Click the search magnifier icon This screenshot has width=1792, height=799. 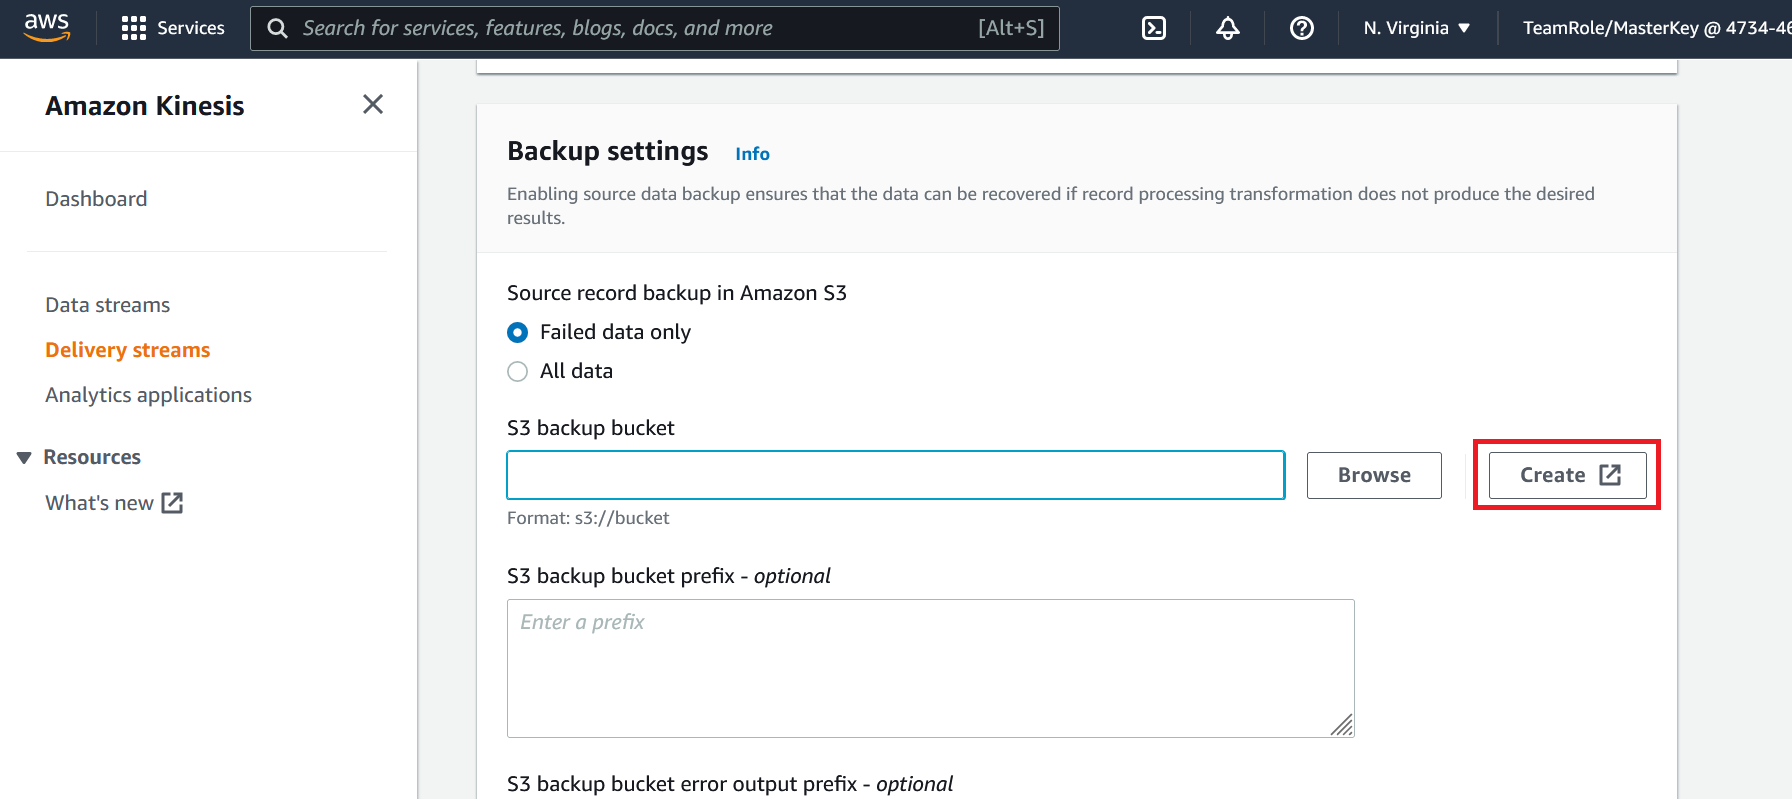click(278, 28)
